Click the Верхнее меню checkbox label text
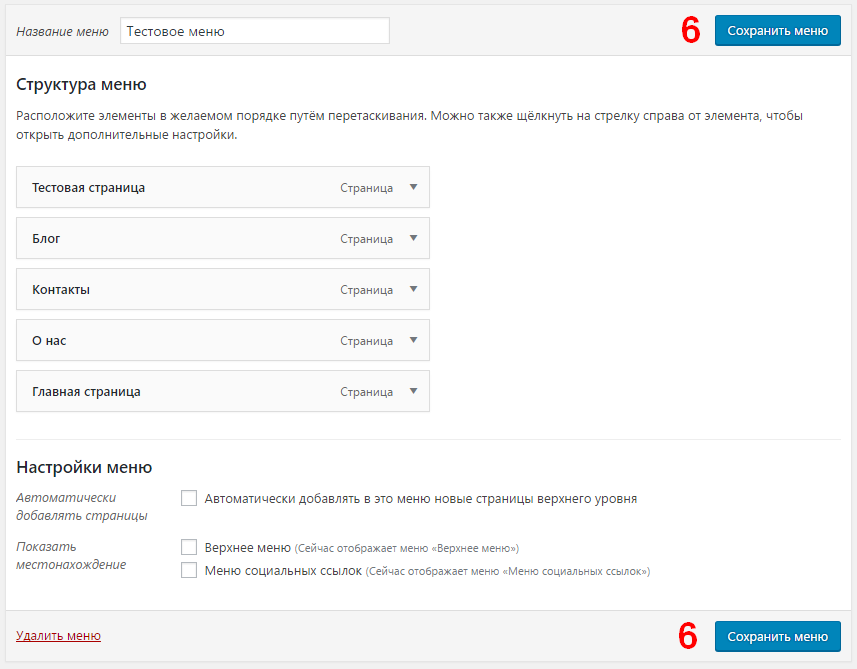The image size is (857, 669). 248,548
